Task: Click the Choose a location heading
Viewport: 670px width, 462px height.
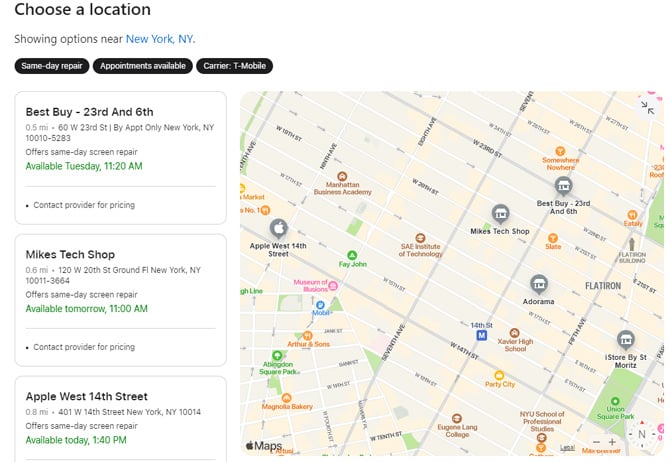Action: click(x=82, y=9)
